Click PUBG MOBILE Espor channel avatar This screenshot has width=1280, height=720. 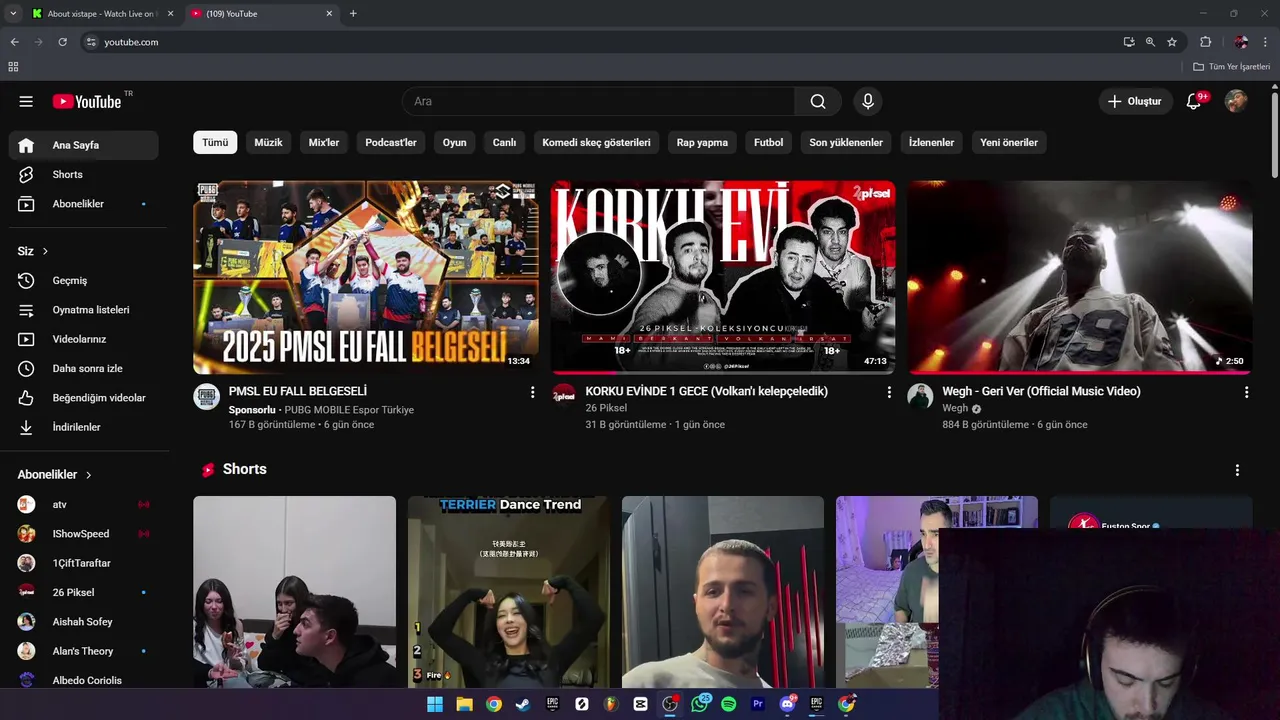tap(206, 396)
